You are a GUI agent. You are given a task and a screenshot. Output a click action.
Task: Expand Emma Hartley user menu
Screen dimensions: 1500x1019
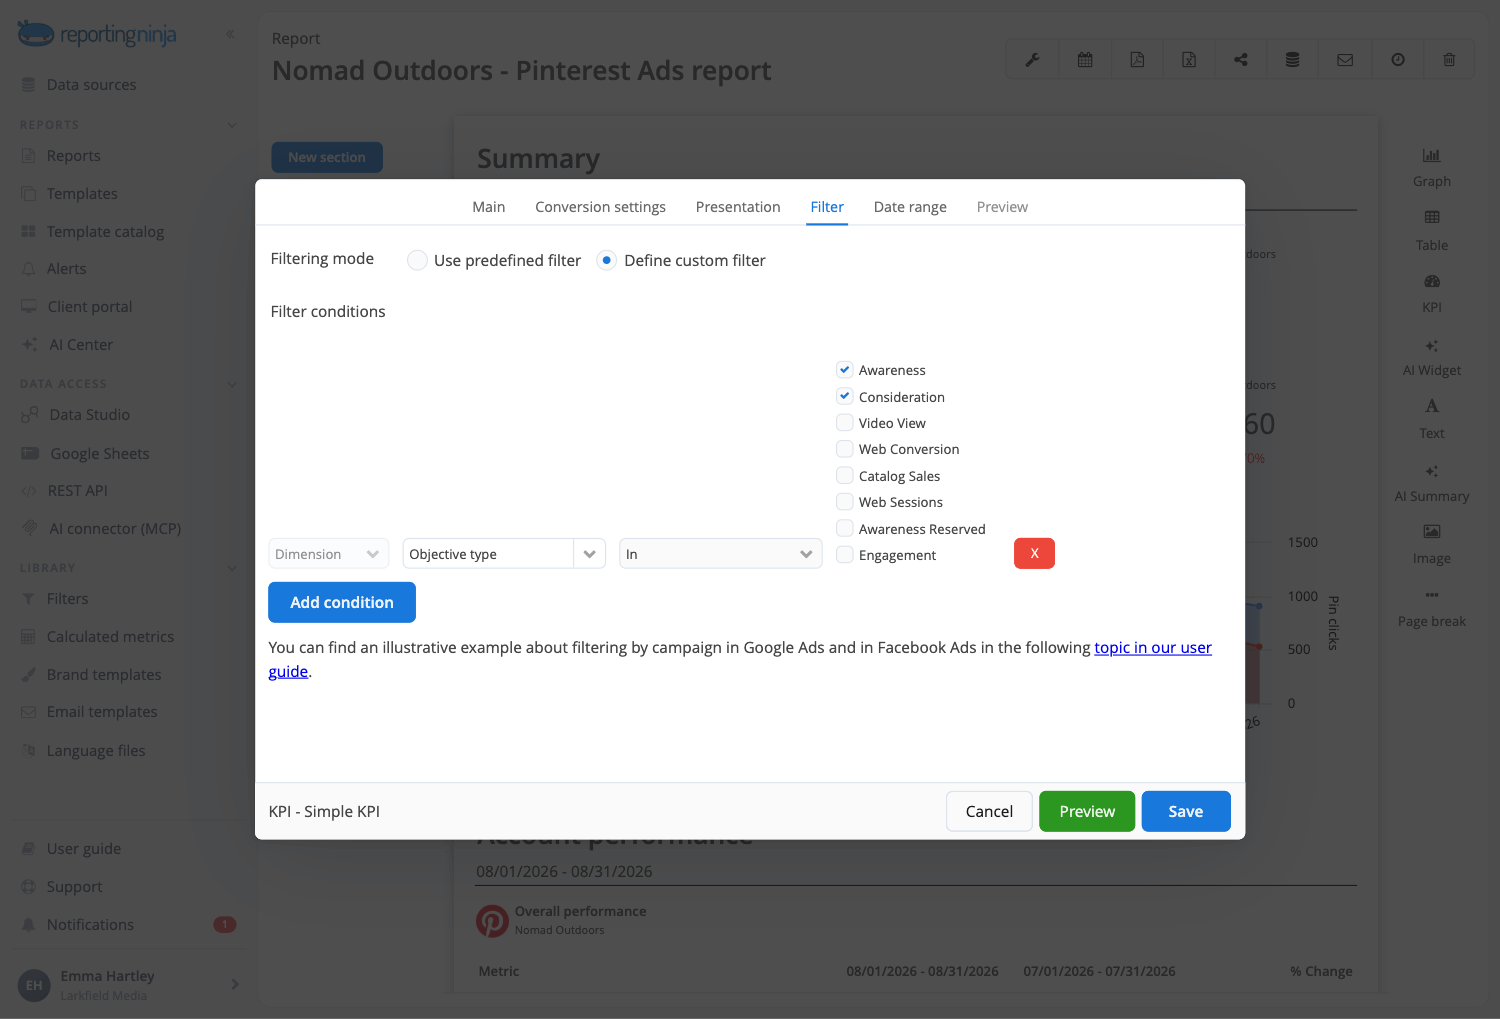click(235, 984)
